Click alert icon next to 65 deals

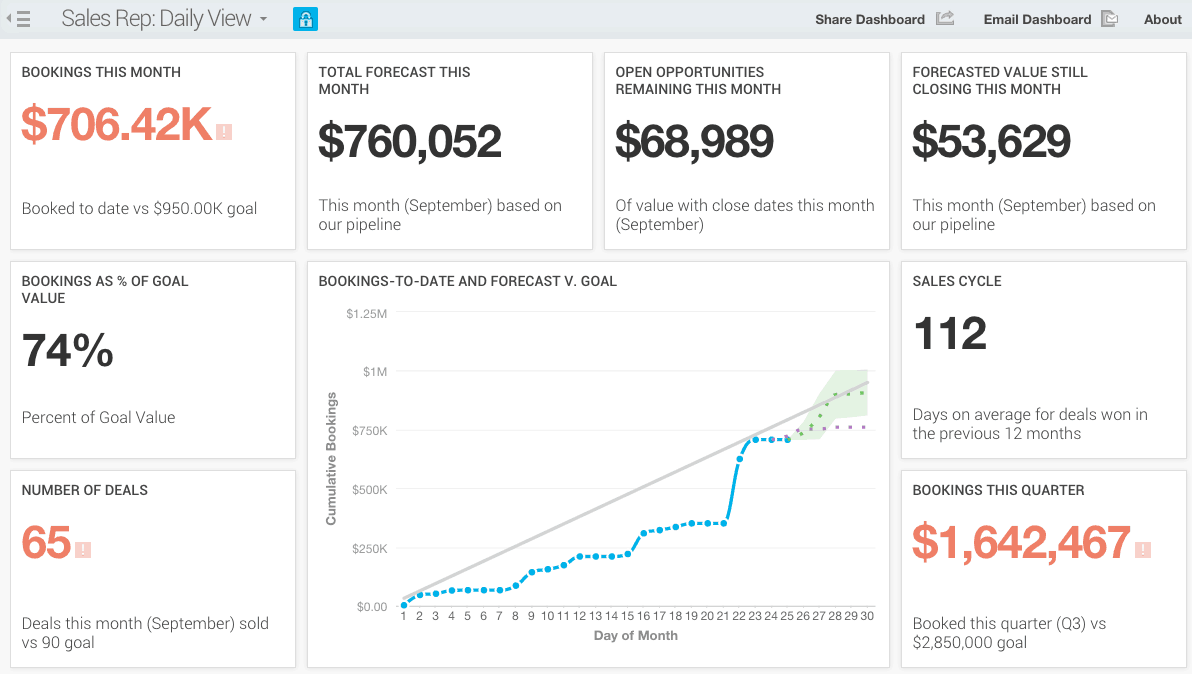(83, 549)
